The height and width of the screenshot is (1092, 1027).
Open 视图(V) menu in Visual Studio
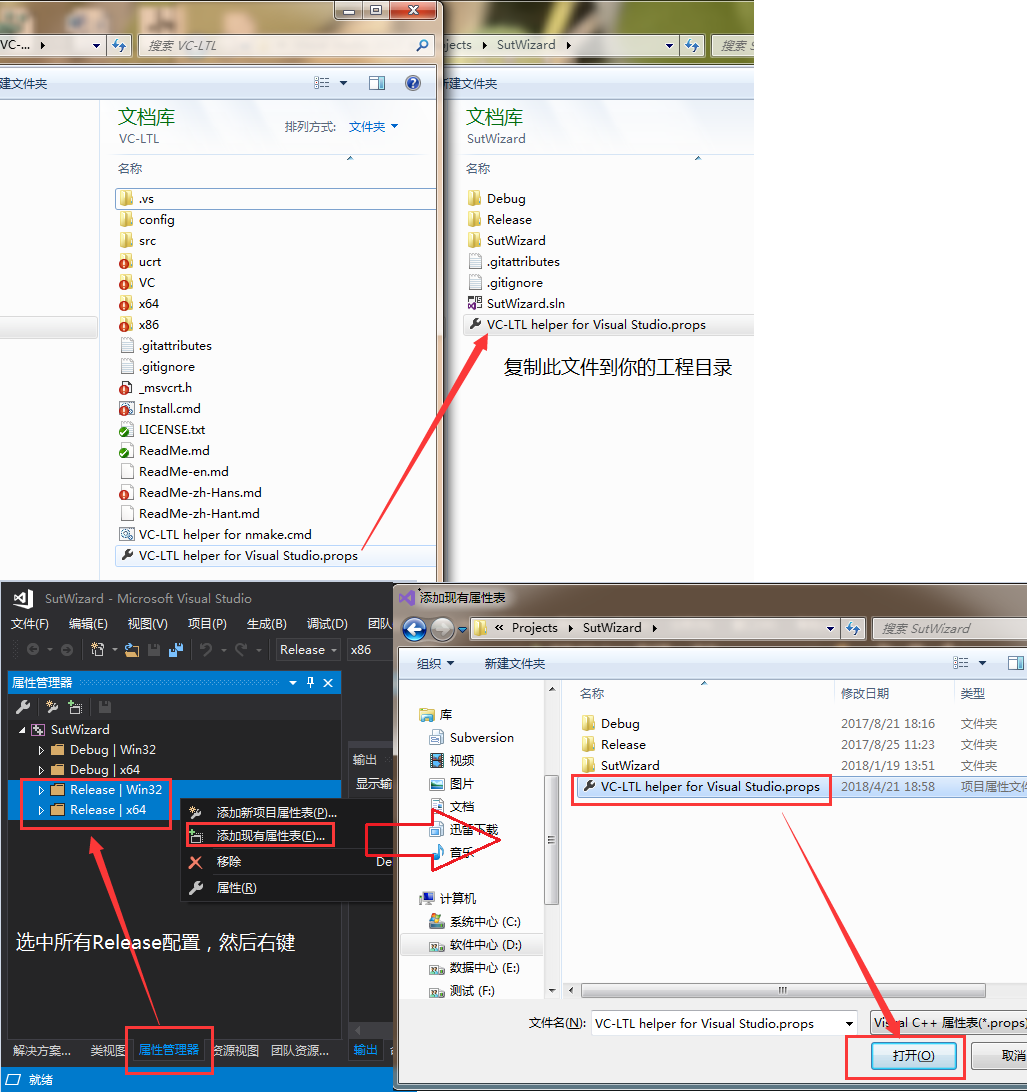click(x=147, y=624)
